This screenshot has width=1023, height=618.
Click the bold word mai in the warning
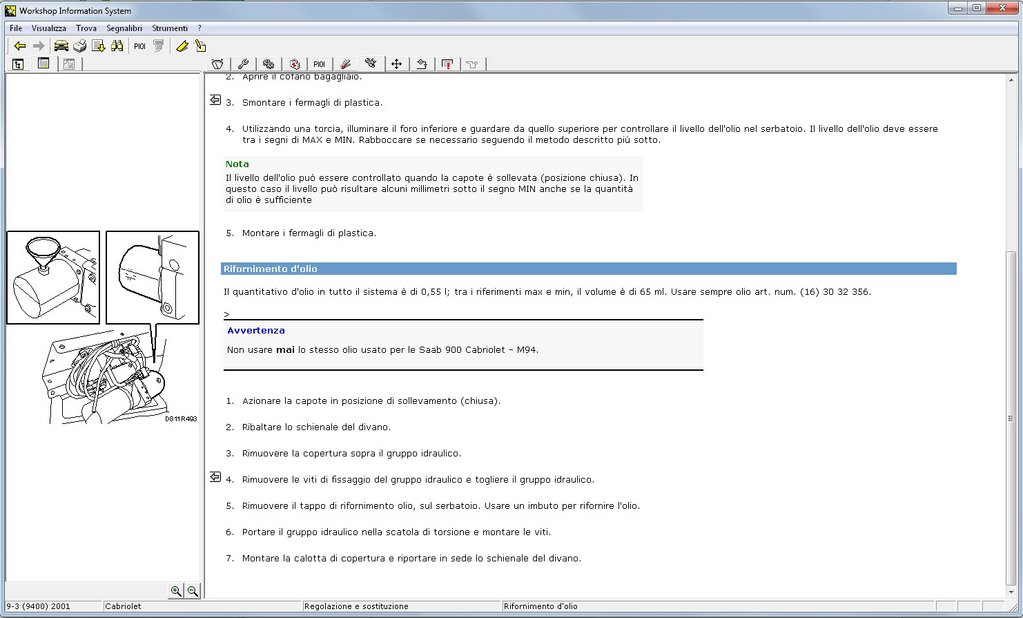pos(285,350)
